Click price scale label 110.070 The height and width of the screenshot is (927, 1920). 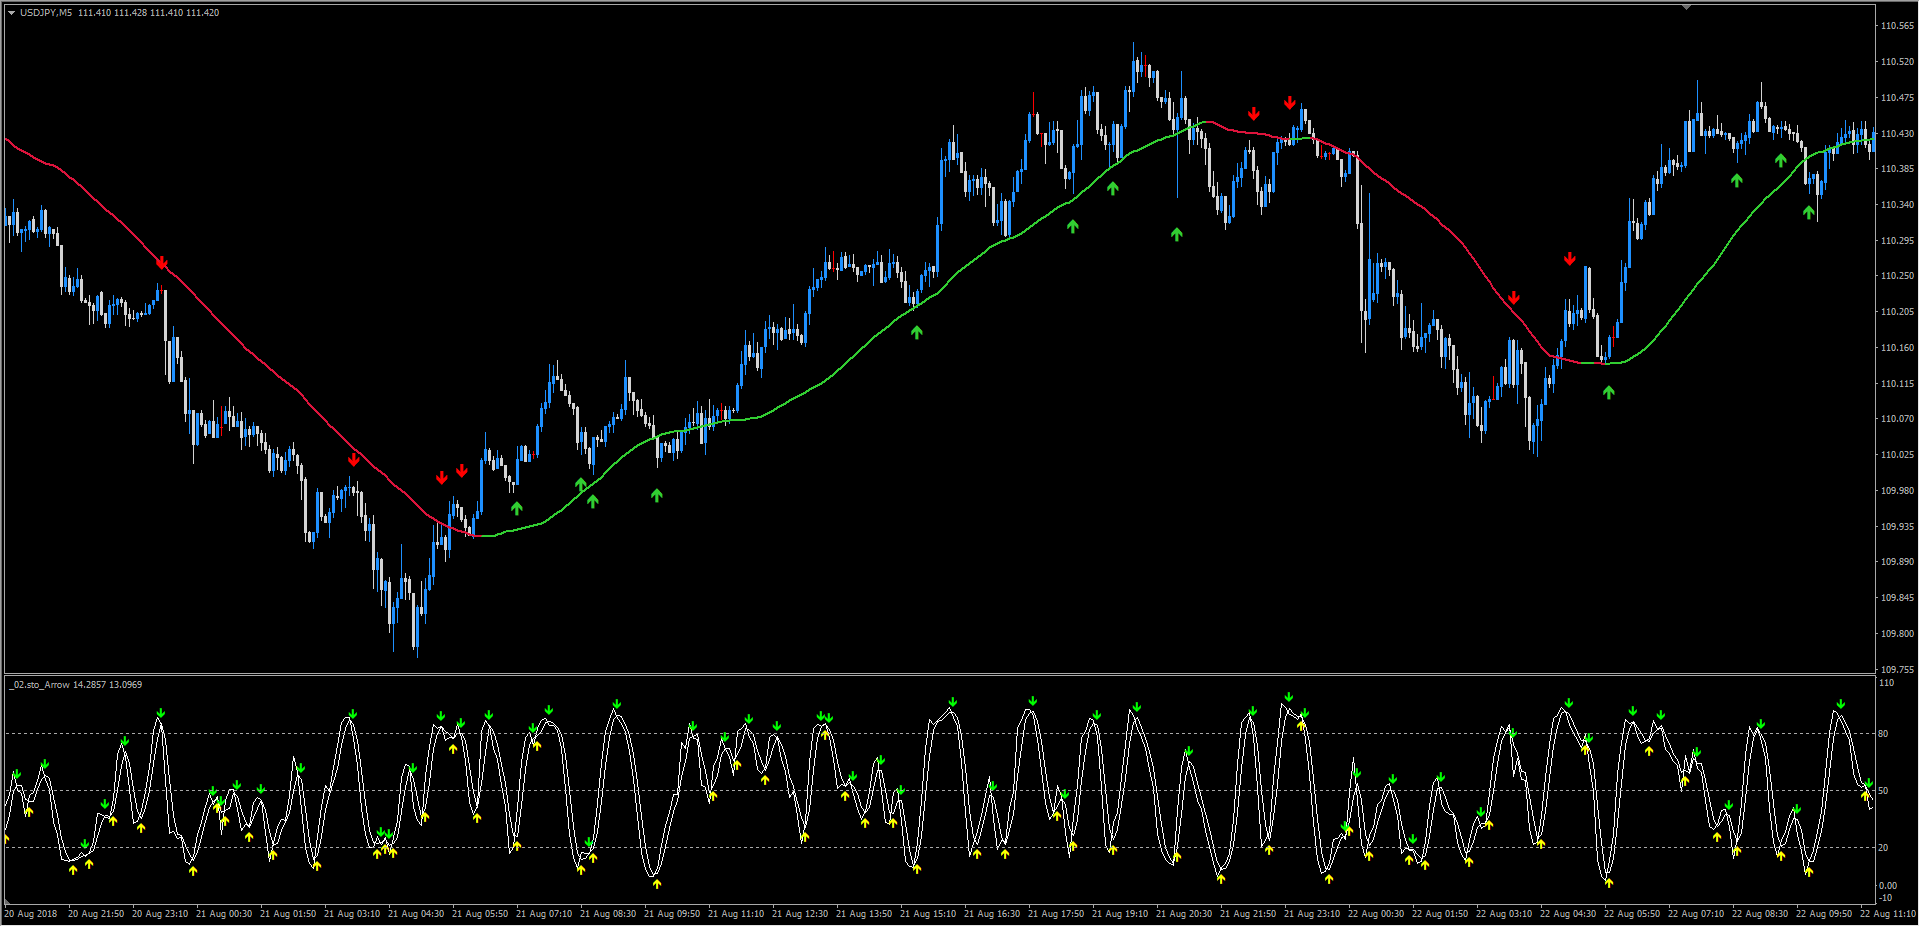click(1897, 419)
